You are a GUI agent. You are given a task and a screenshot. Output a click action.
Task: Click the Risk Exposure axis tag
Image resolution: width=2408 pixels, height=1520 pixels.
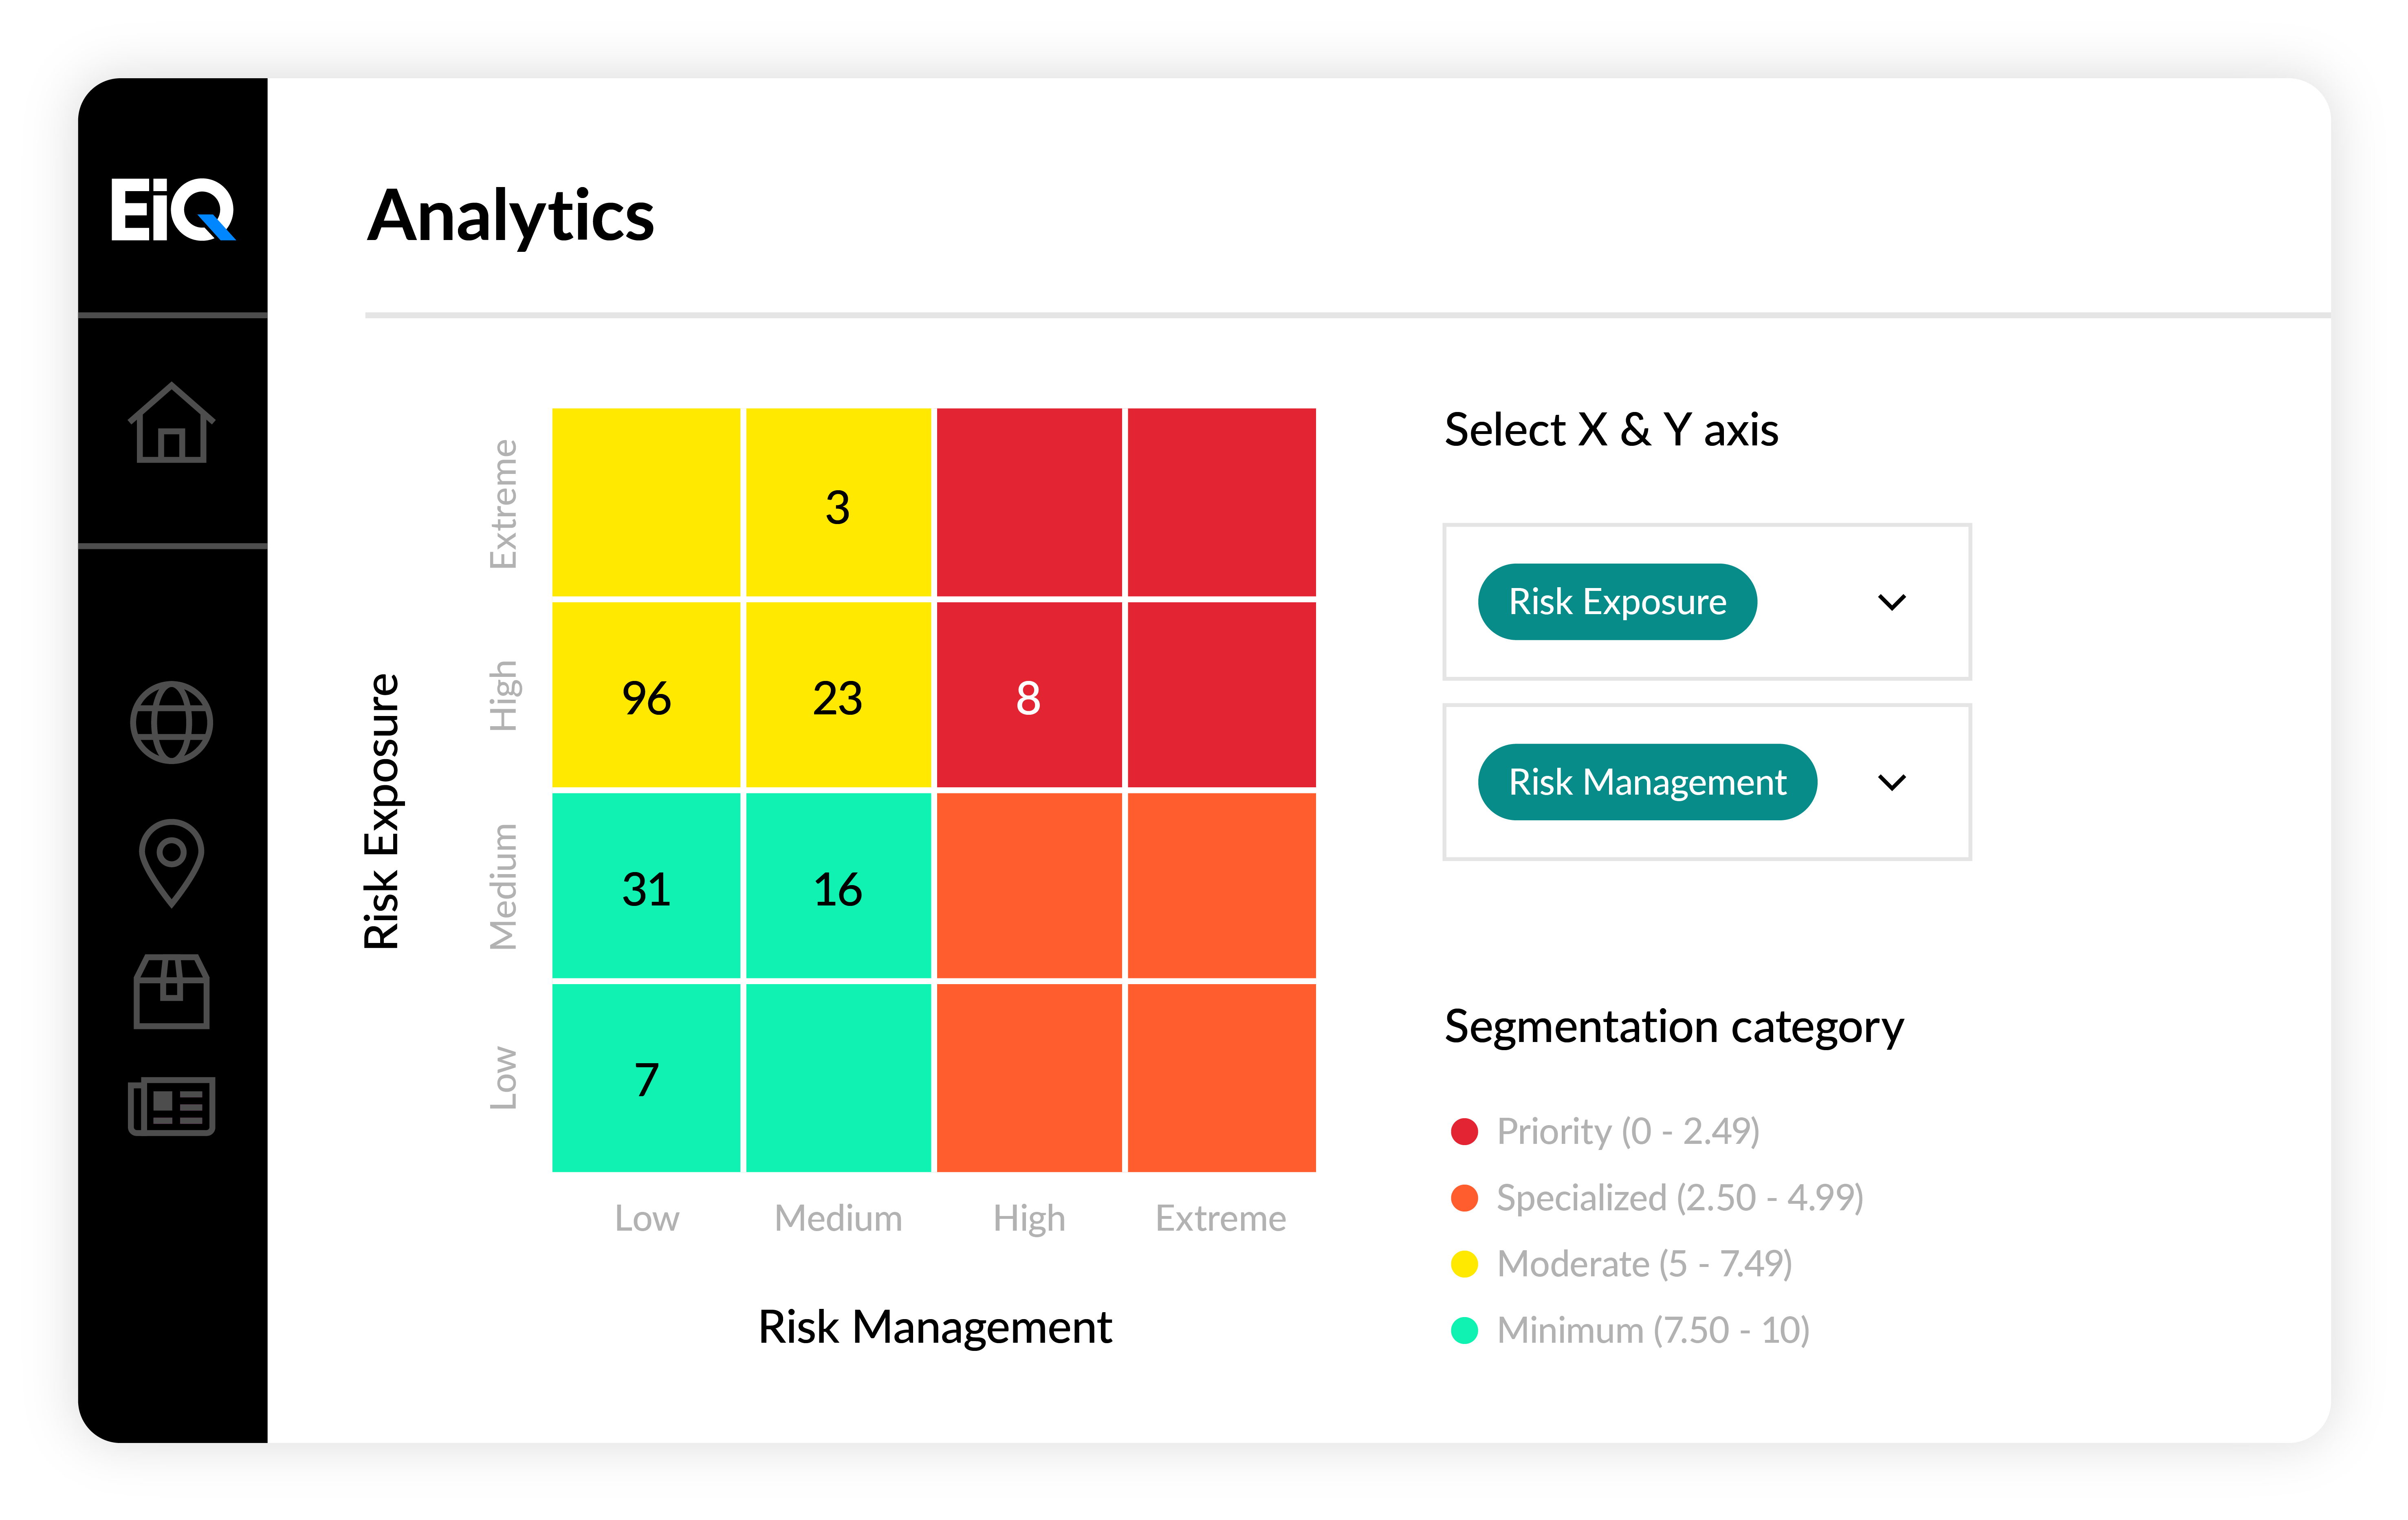(1617, 602)
